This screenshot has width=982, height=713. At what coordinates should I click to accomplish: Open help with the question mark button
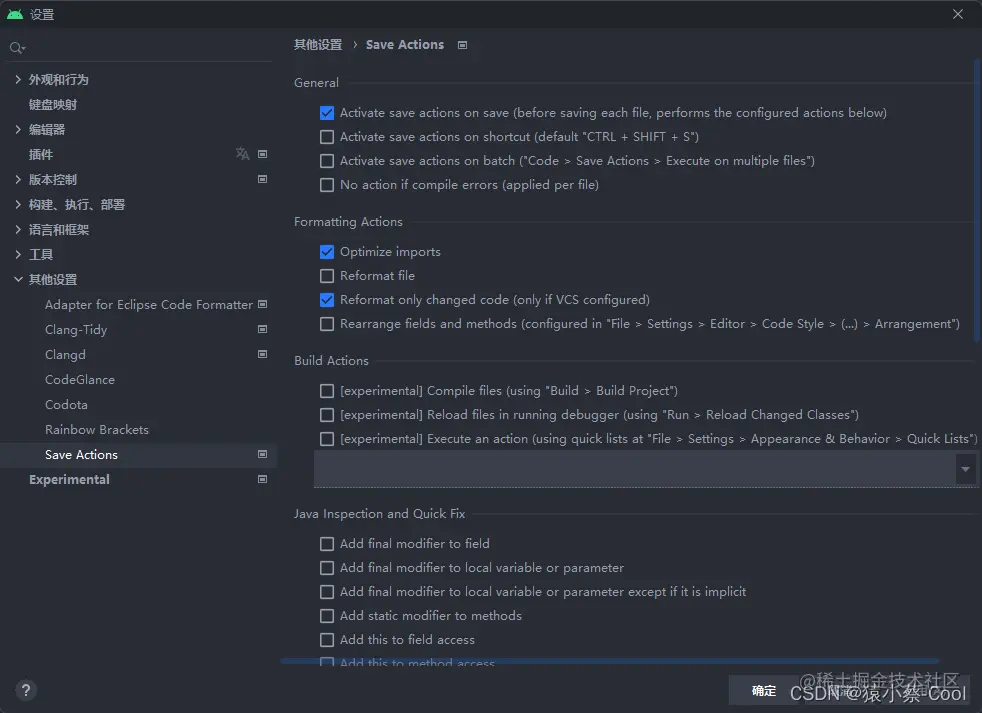[x=26, y=690]
